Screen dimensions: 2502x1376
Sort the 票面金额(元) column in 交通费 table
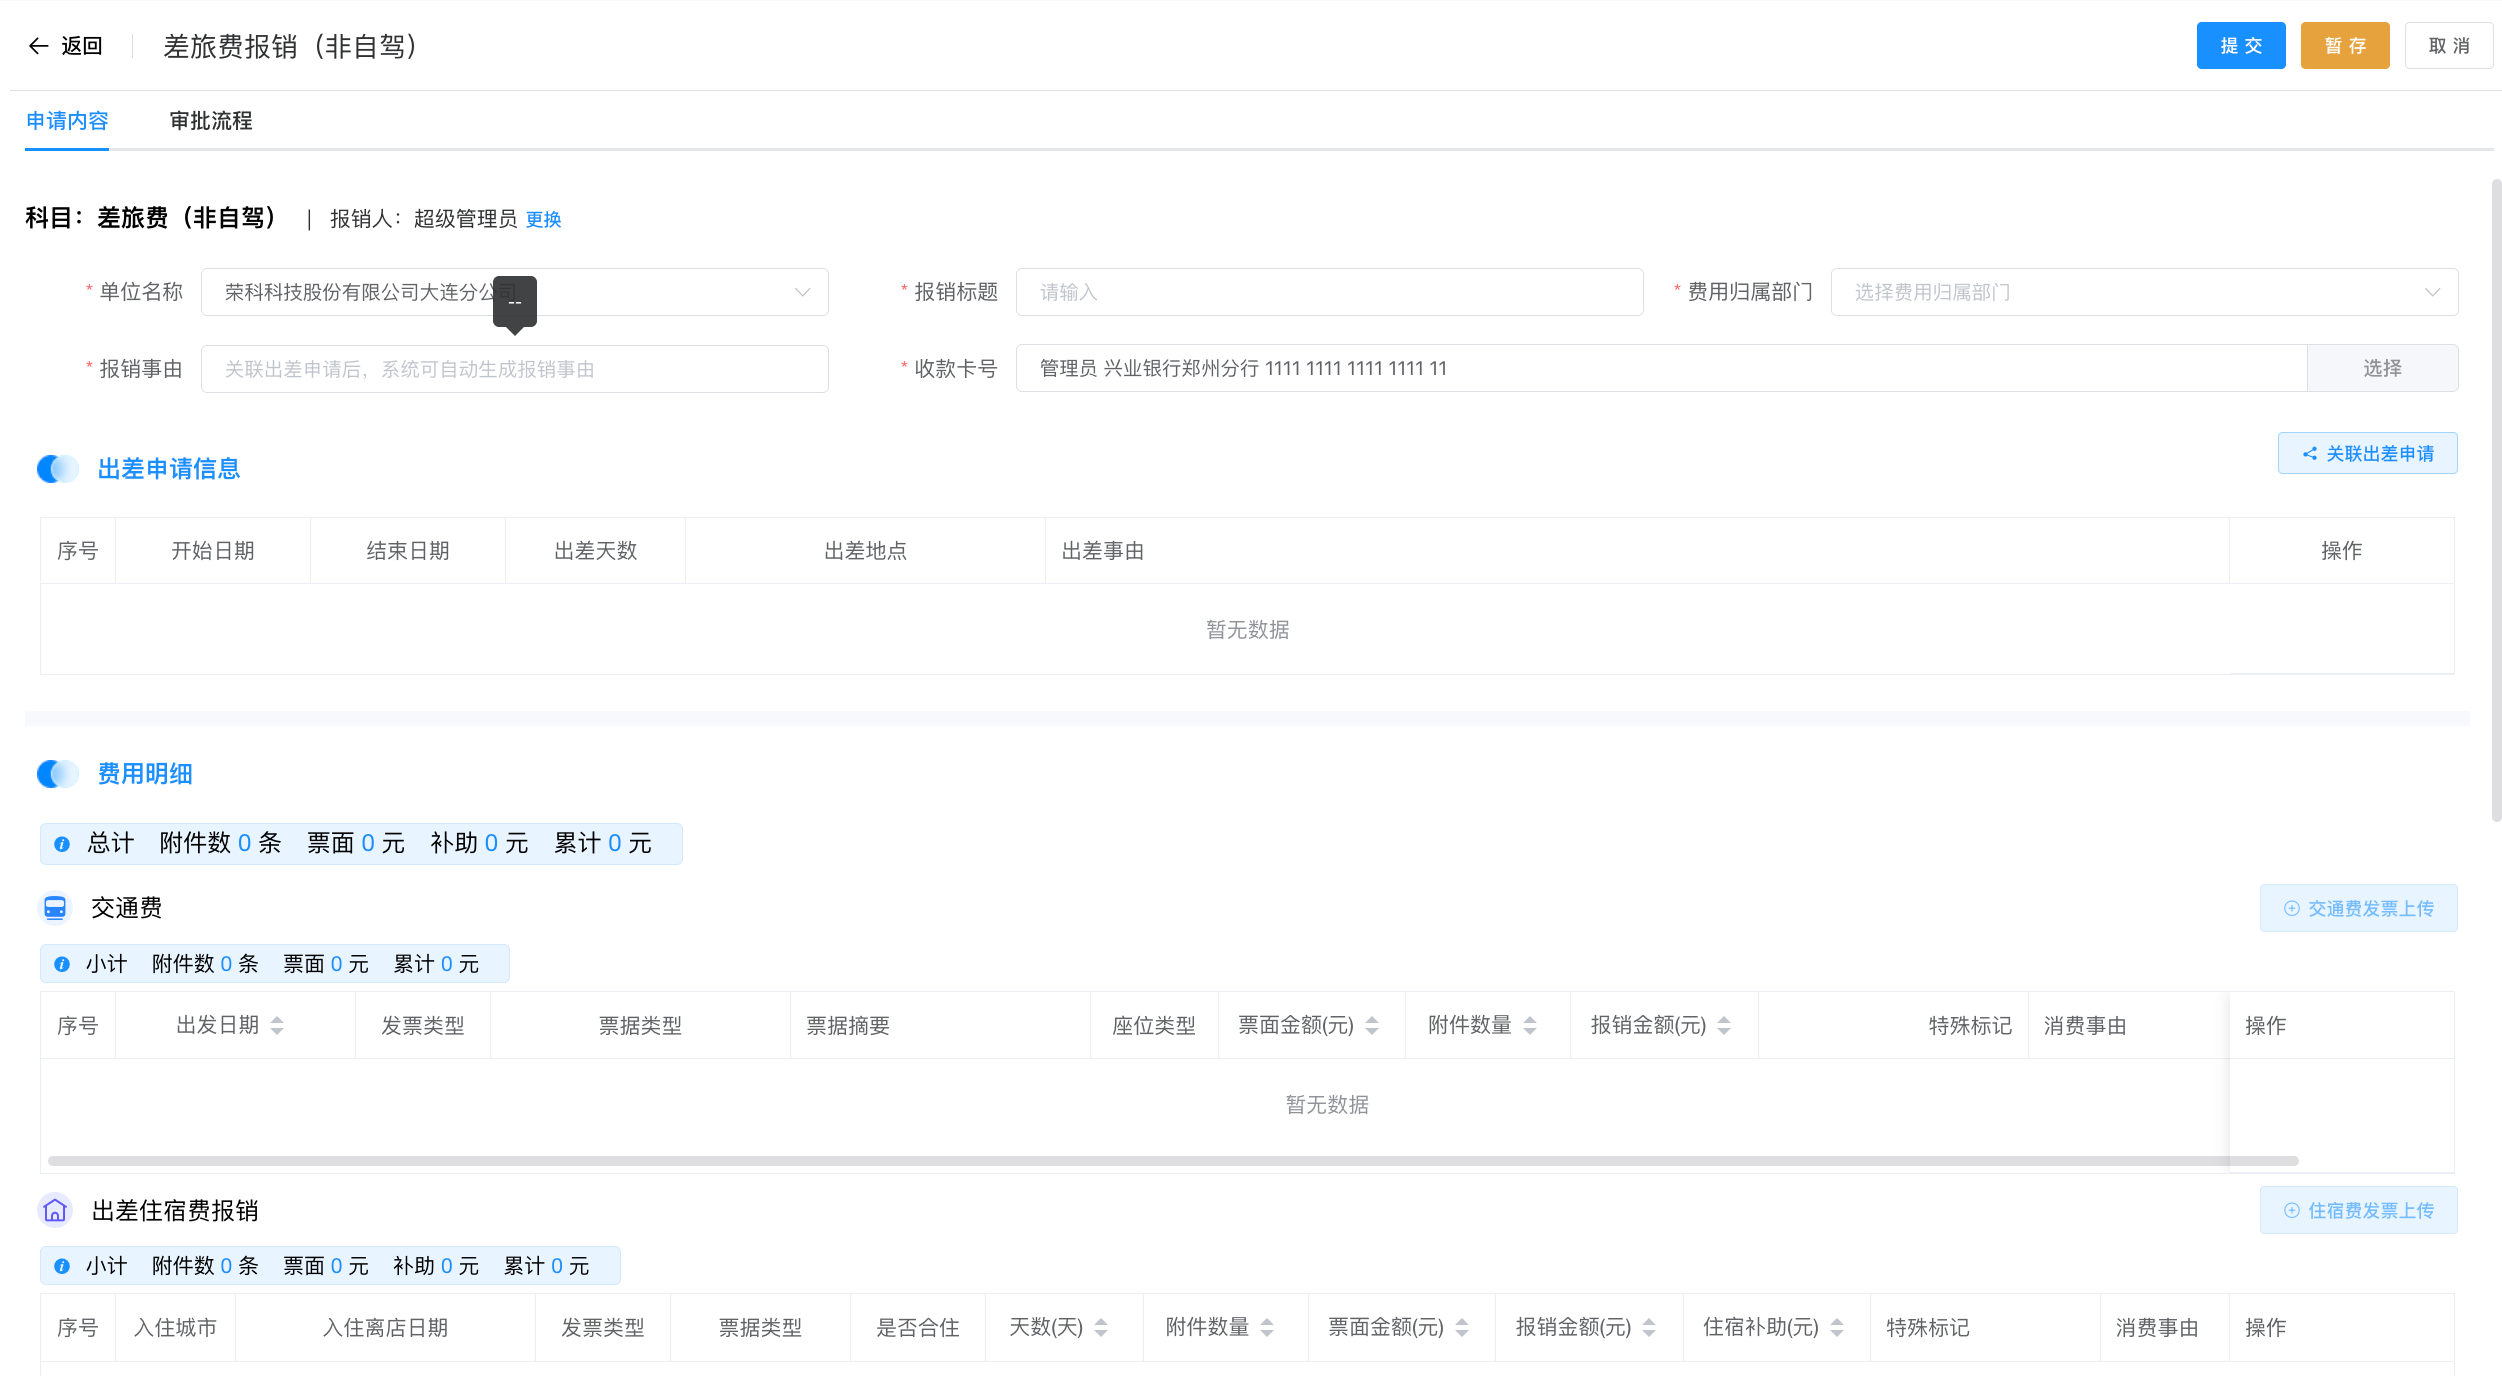(1372, 1025)
